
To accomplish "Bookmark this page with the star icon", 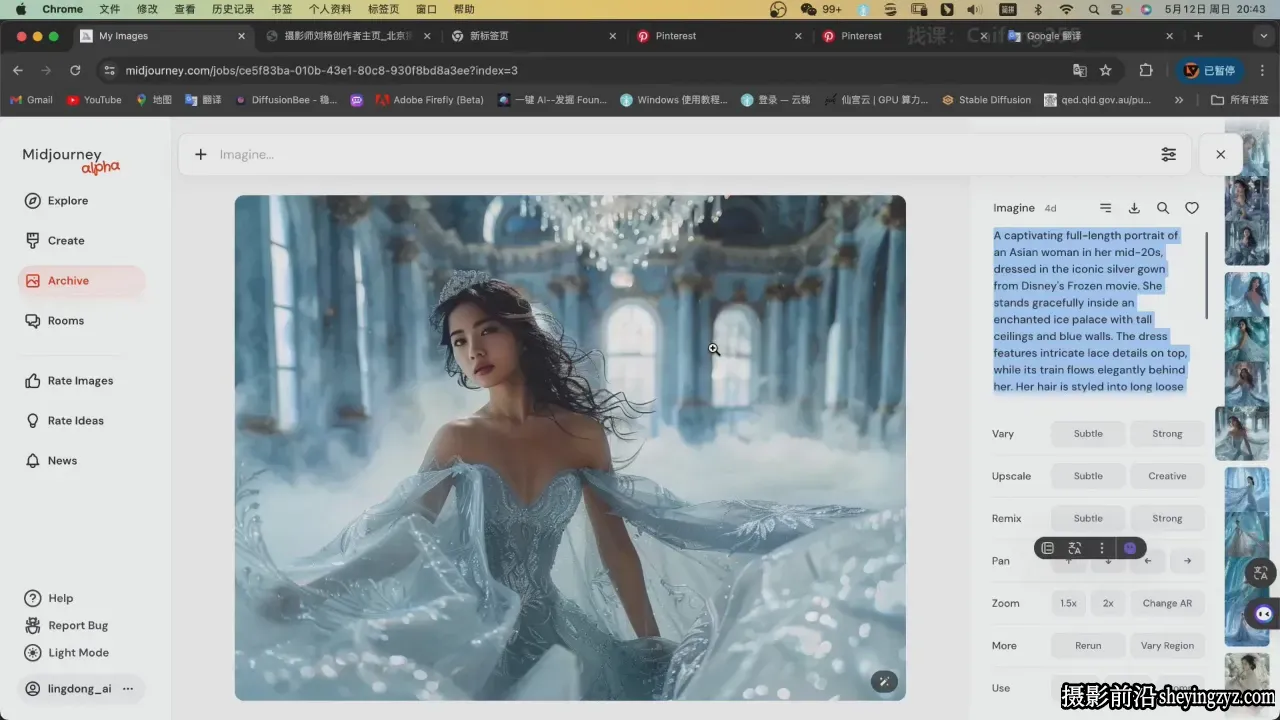I will 1106,70.
